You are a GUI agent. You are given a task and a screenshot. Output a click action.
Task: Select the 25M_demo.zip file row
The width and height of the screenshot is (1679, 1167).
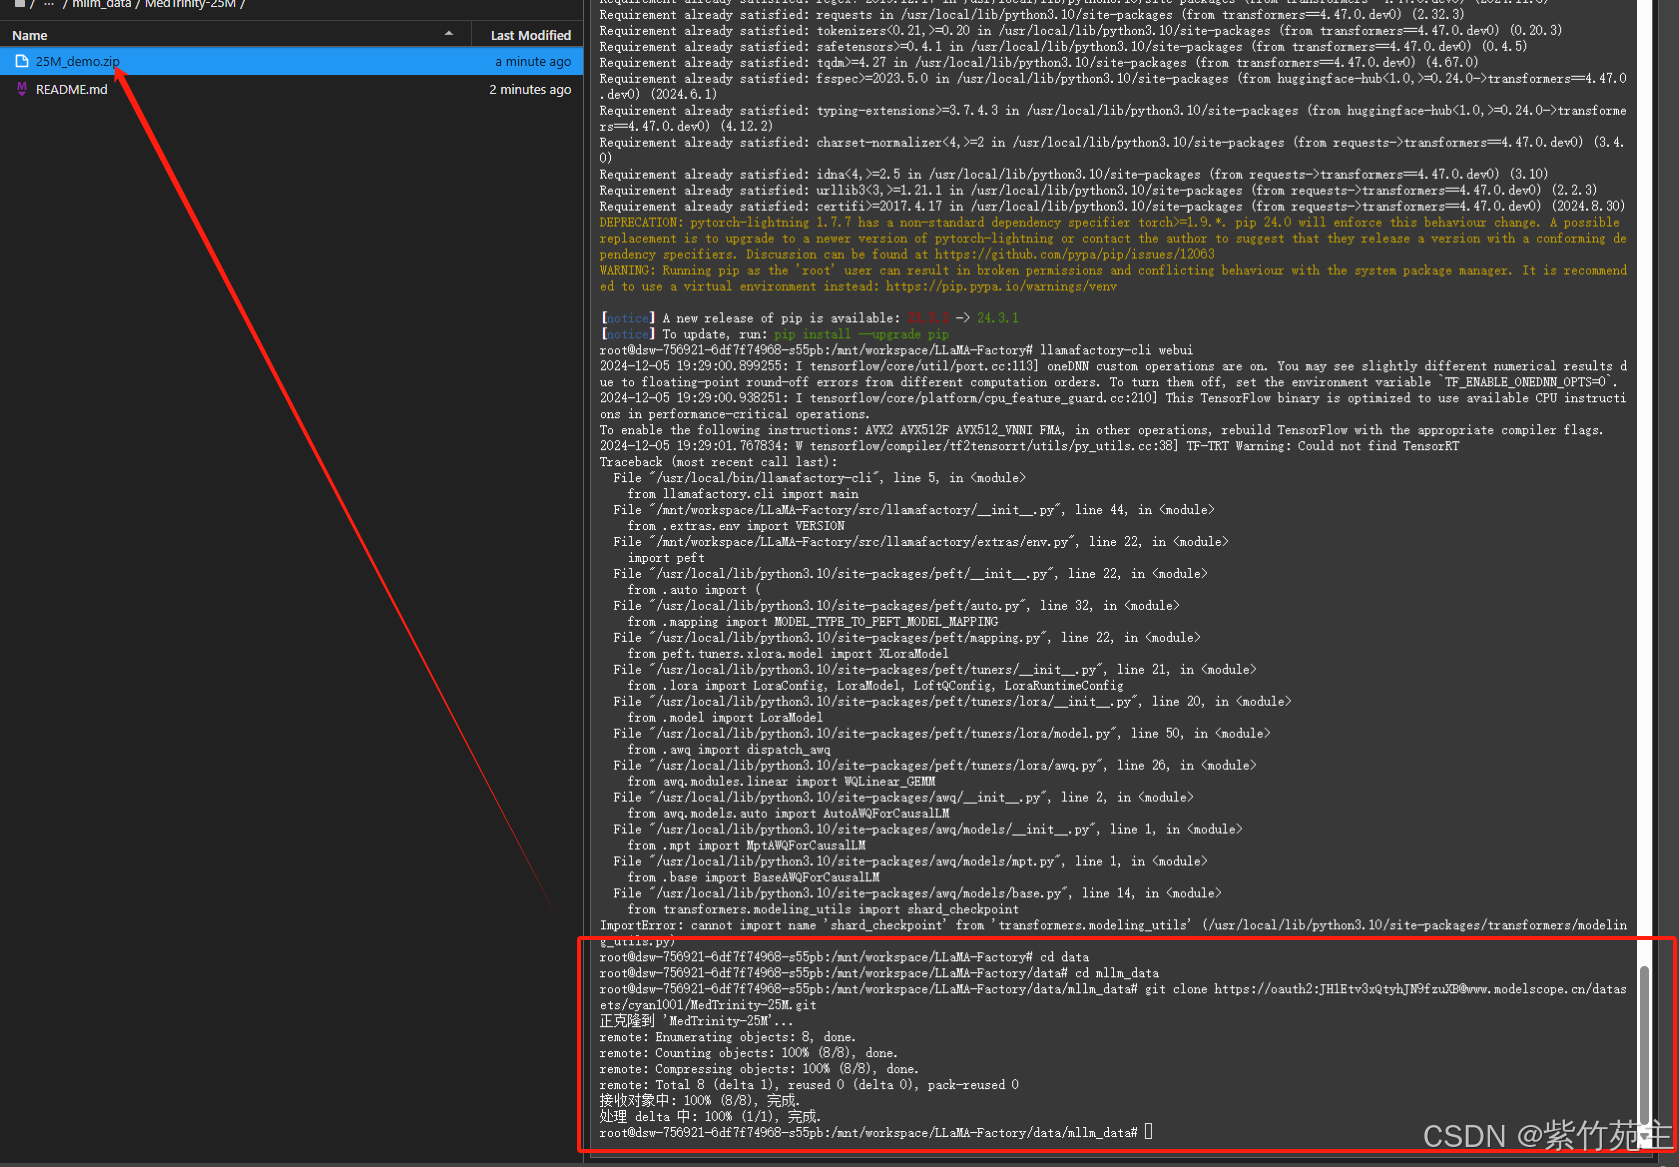click(x=291, y=61)
